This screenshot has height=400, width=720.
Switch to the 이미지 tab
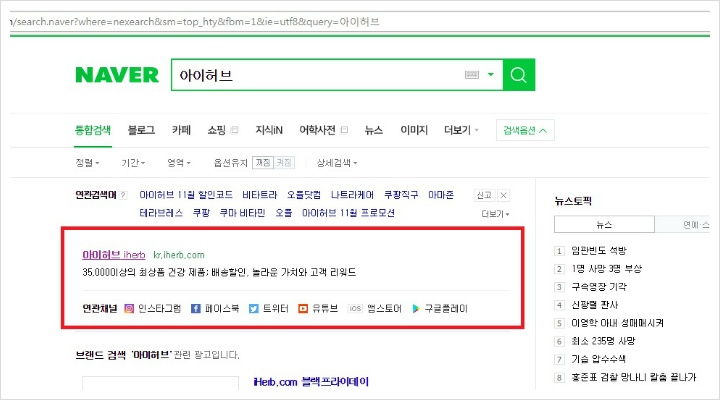(414, 130)
